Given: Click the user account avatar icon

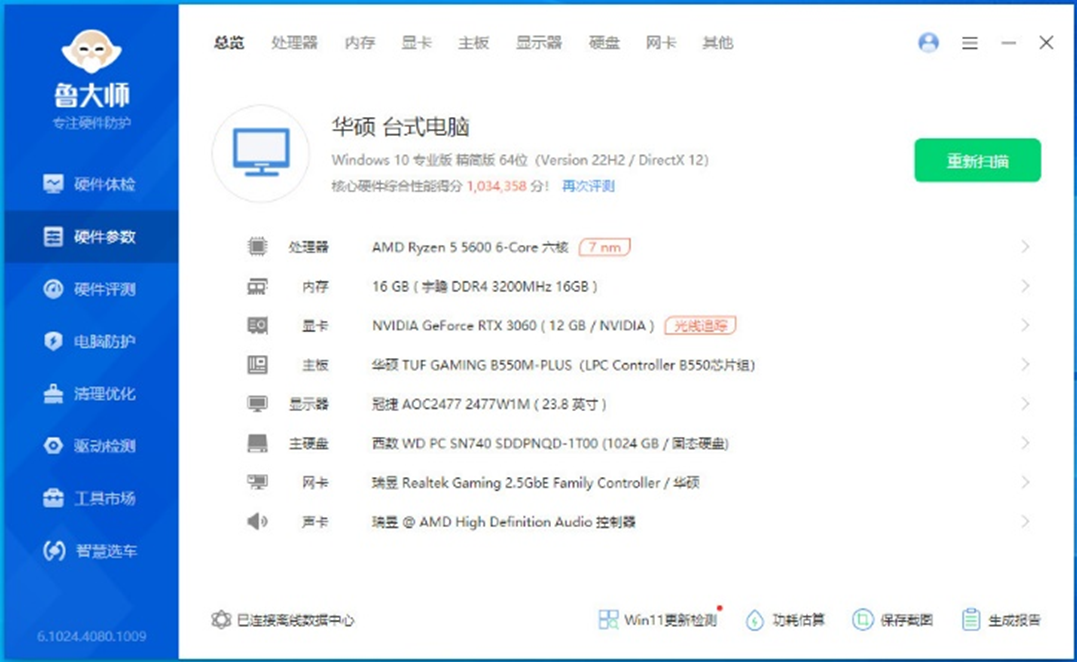Looking at the screenshot, I should [928, 43].
